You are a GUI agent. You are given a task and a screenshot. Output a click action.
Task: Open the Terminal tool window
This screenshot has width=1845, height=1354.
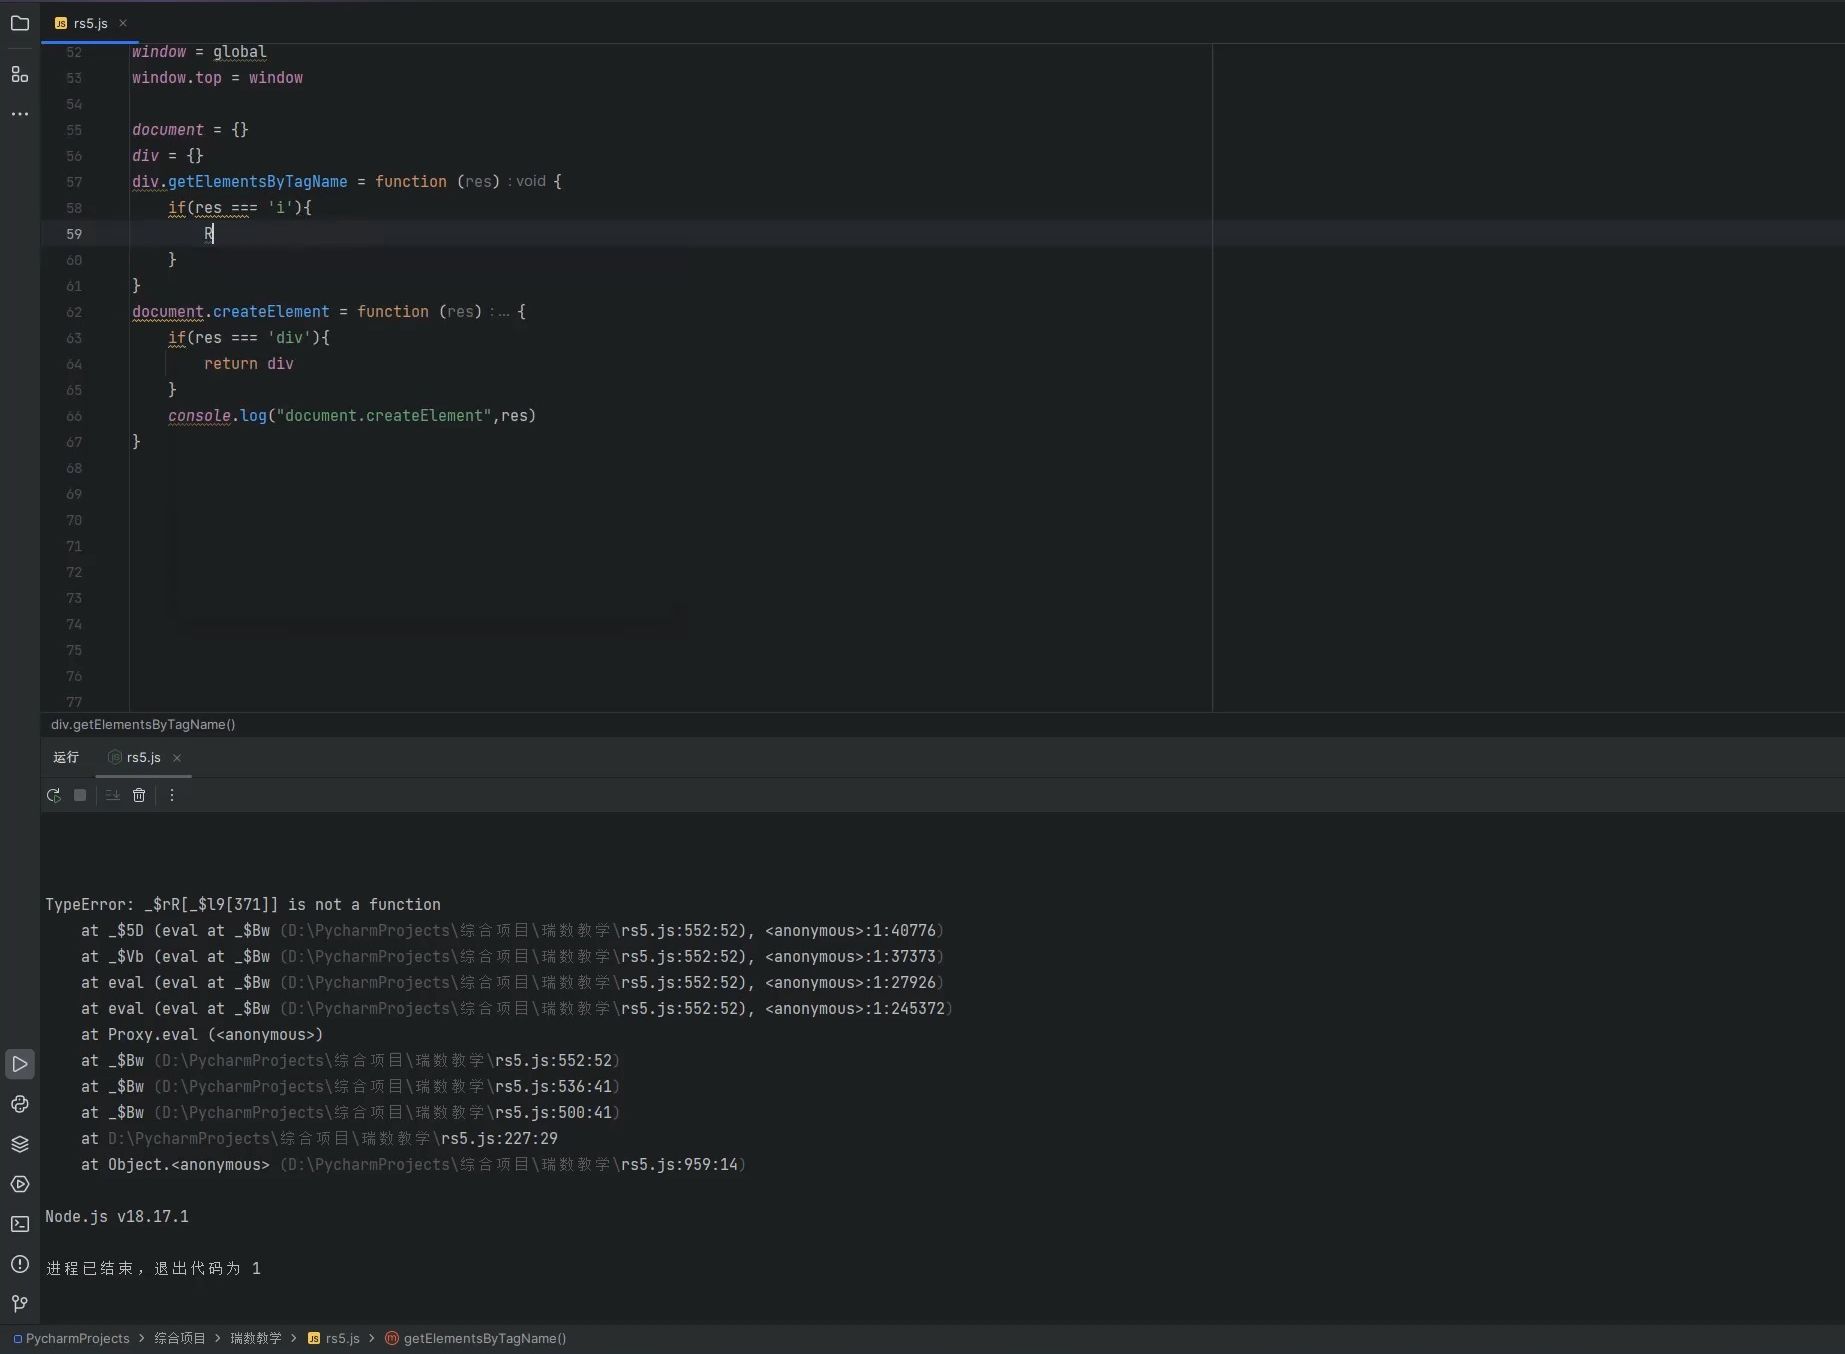click(20, 1224)
